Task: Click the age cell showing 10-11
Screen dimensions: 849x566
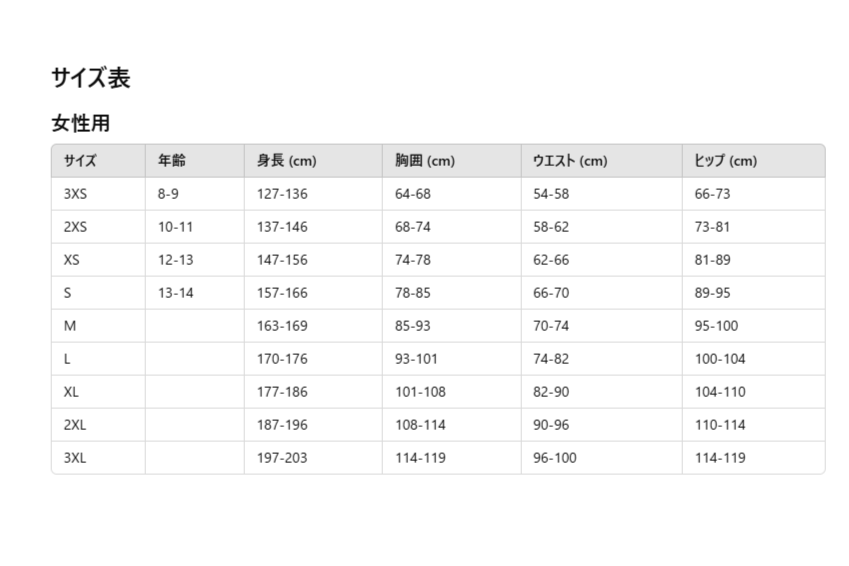Action: coord(175,227)
